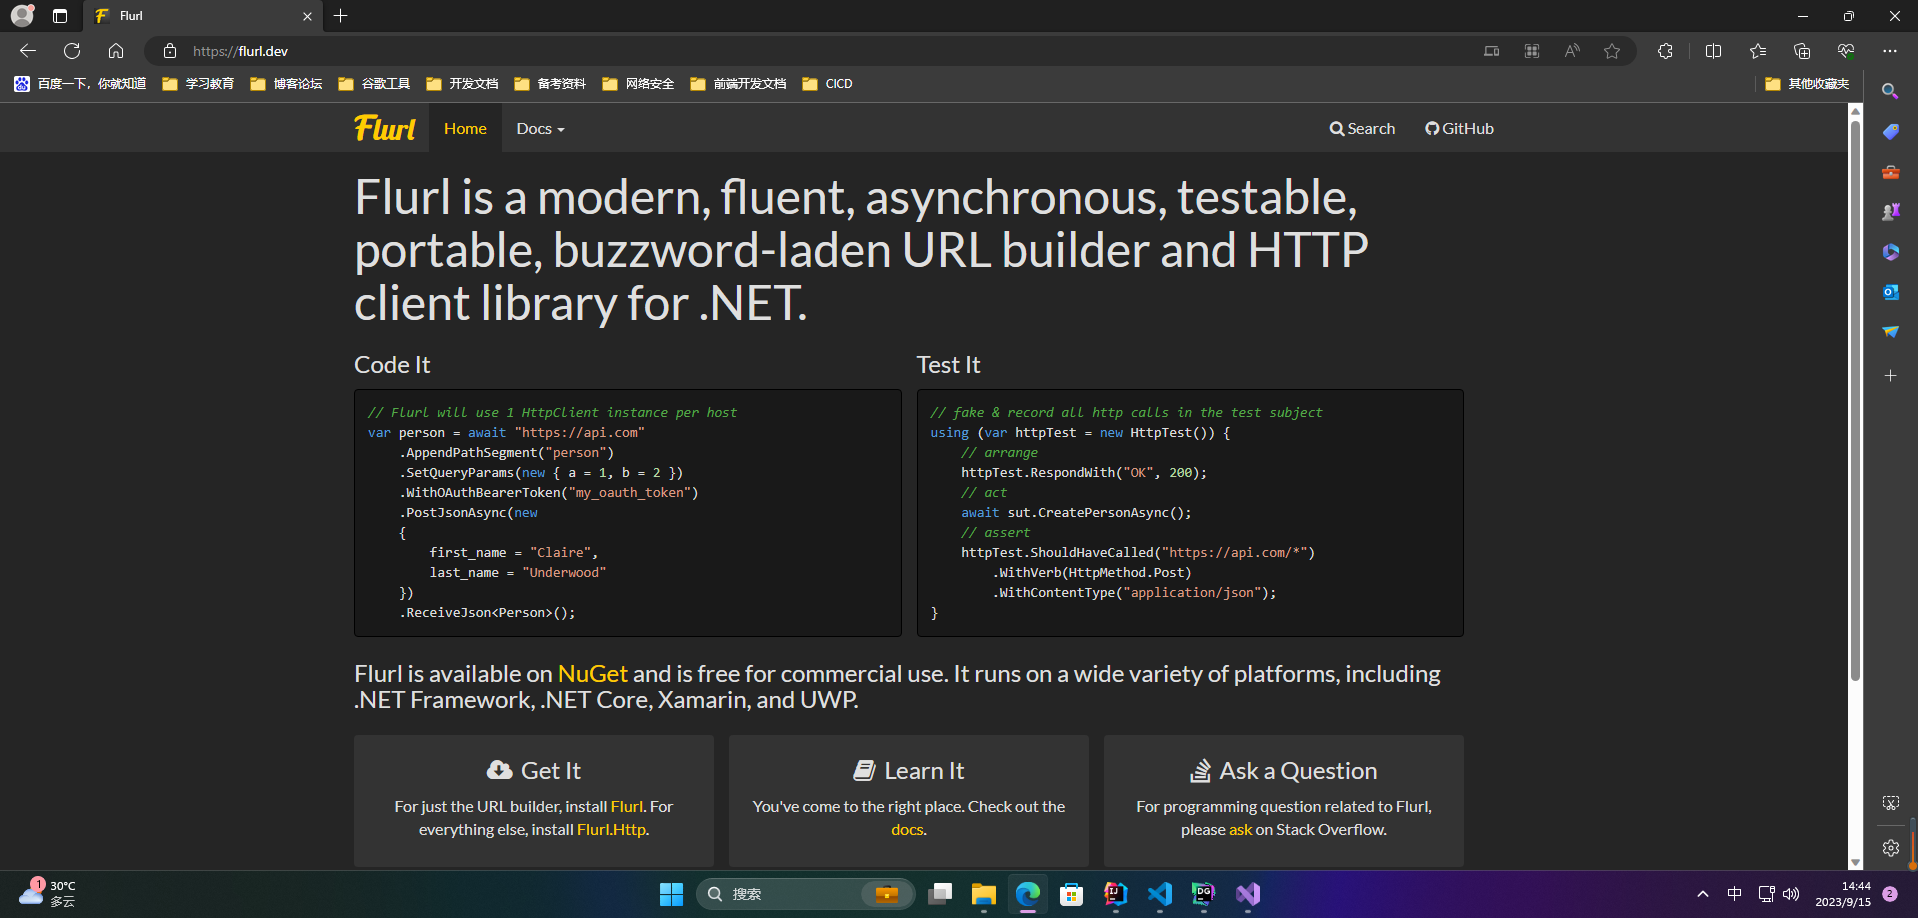The image size is (1918, 918).
Task: Open the 谷歌工具 bookmarks folder
Action: pos(374,84)
